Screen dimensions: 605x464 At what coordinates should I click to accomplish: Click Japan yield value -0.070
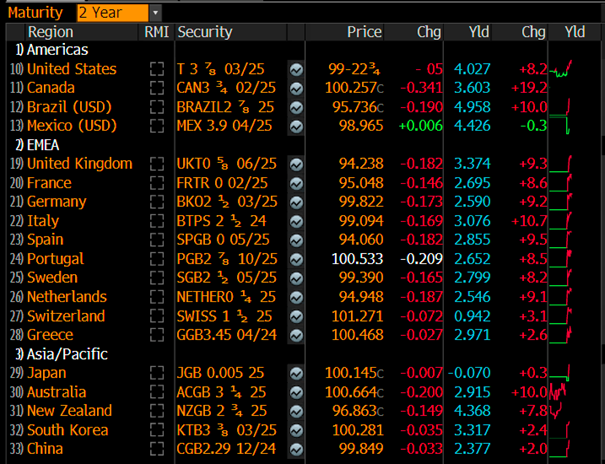click(x=469, y=373)
